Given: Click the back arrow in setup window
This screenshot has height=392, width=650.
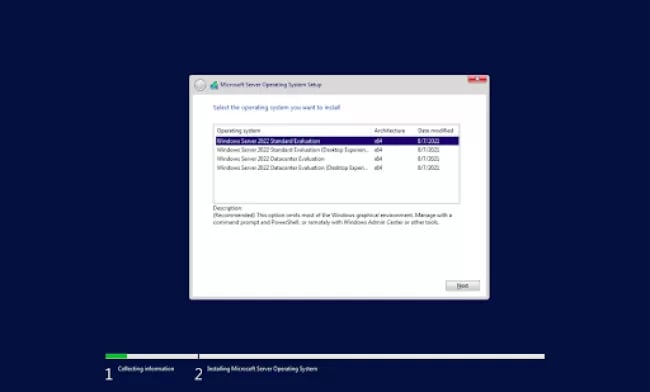Looking at the screenshot, I should pyautogui.click(x=200, y=85).
